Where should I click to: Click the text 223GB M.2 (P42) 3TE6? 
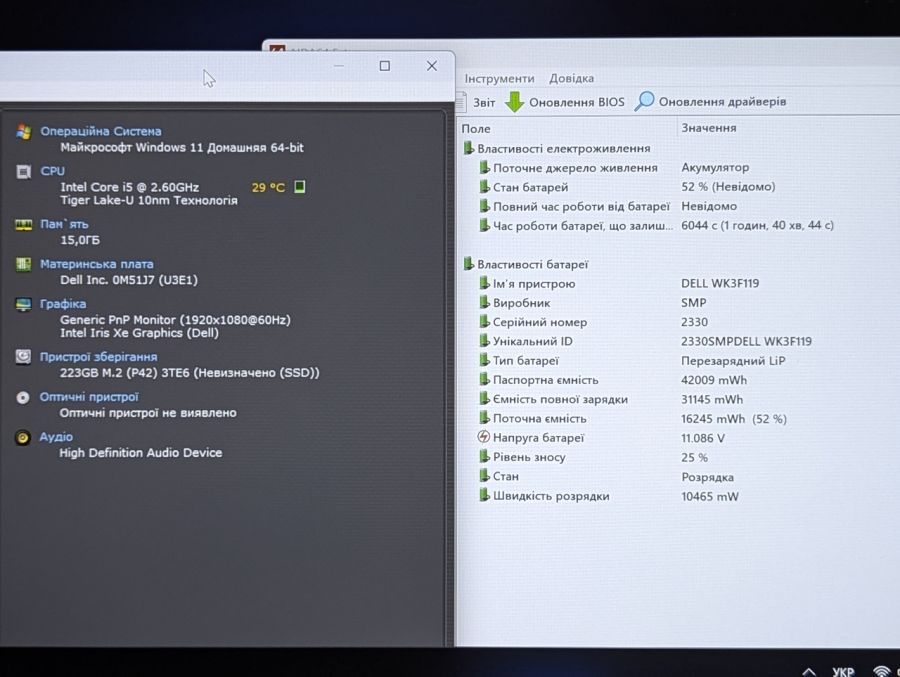point(125,373)
